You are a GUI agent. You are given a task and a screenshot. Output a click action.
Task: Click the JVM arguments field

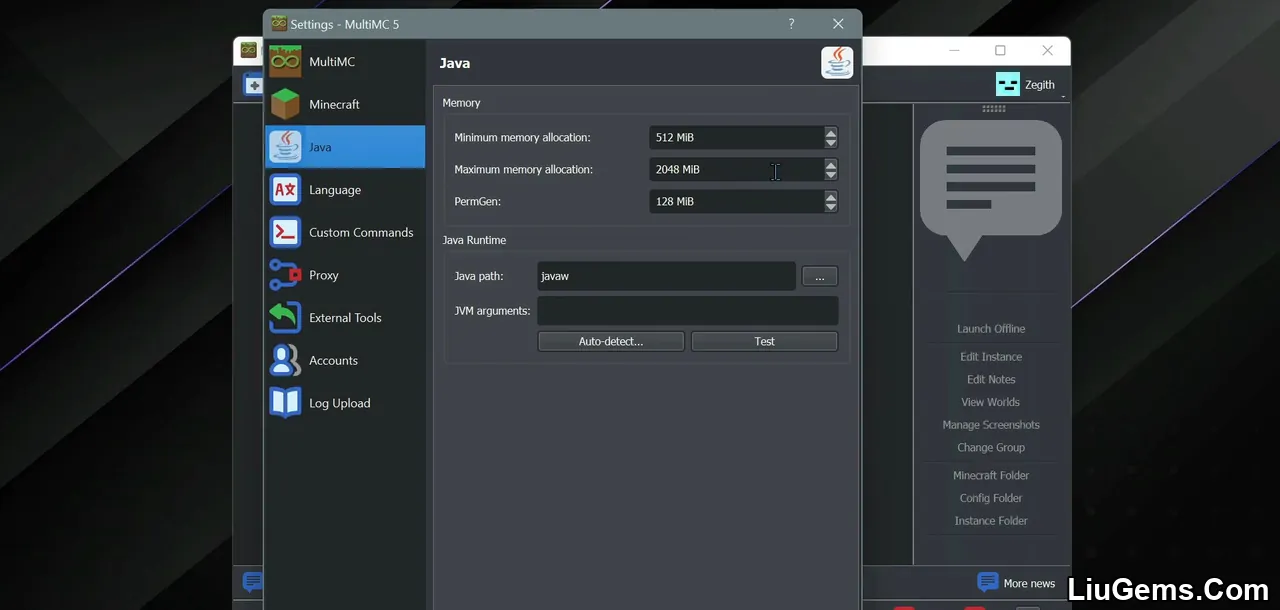[x=688, y=311]
